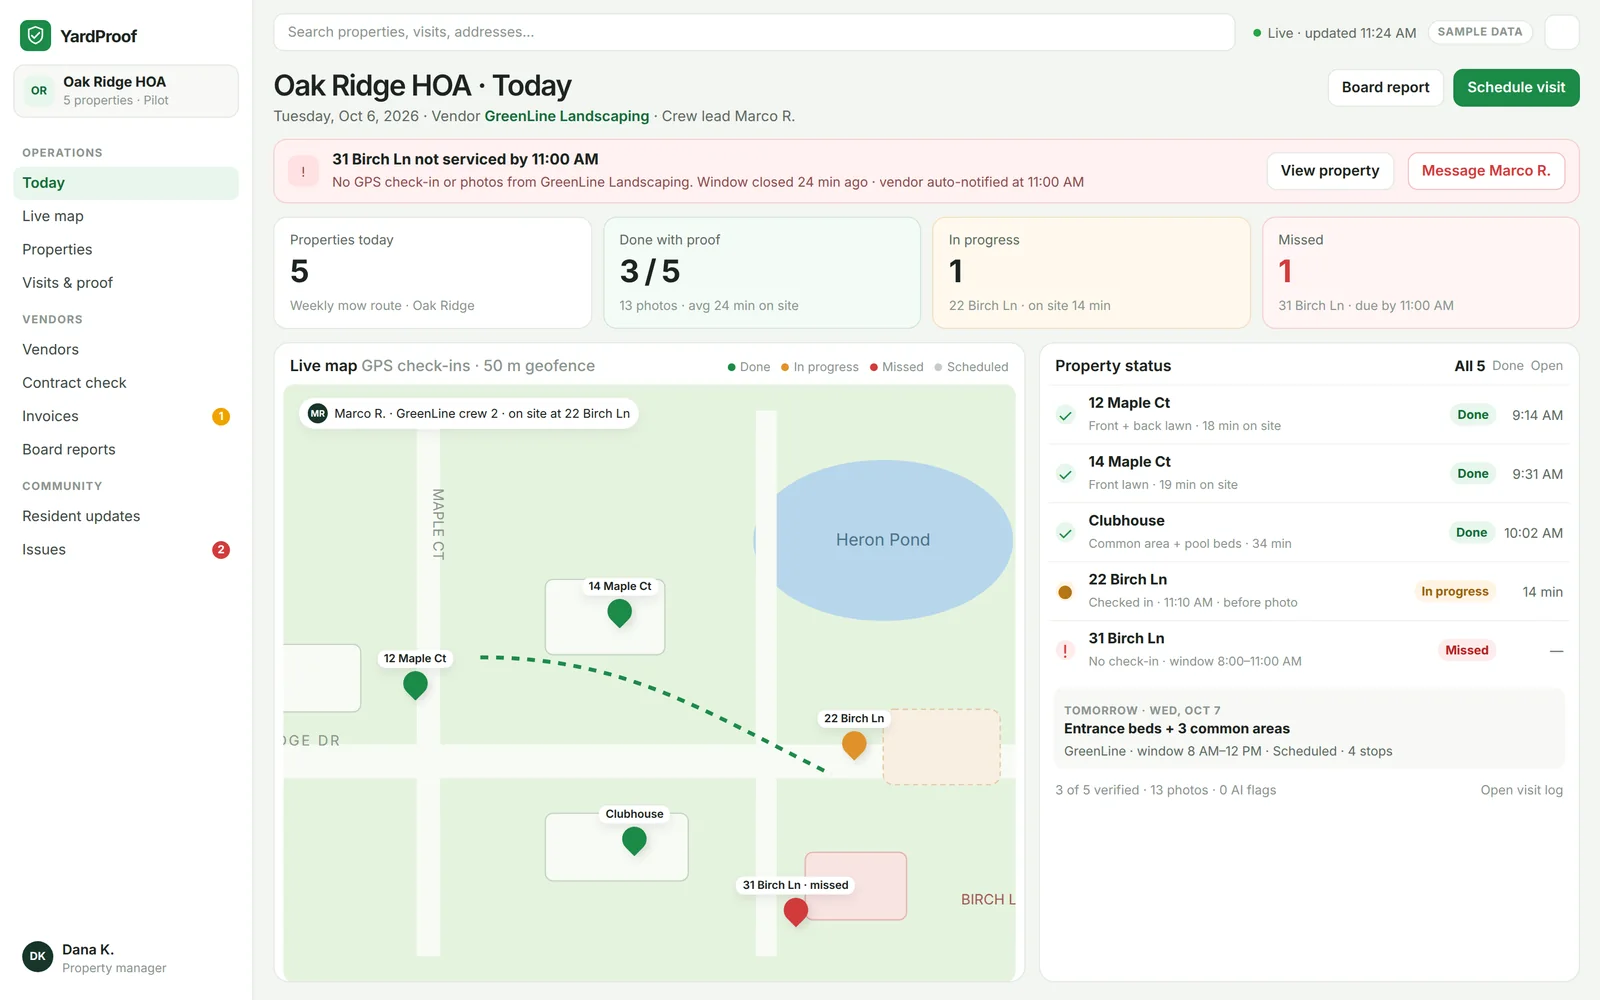The height and width of the screenshot is (1000, 1600).
Task: Open Invoices in sidebar
Action: 126,416
